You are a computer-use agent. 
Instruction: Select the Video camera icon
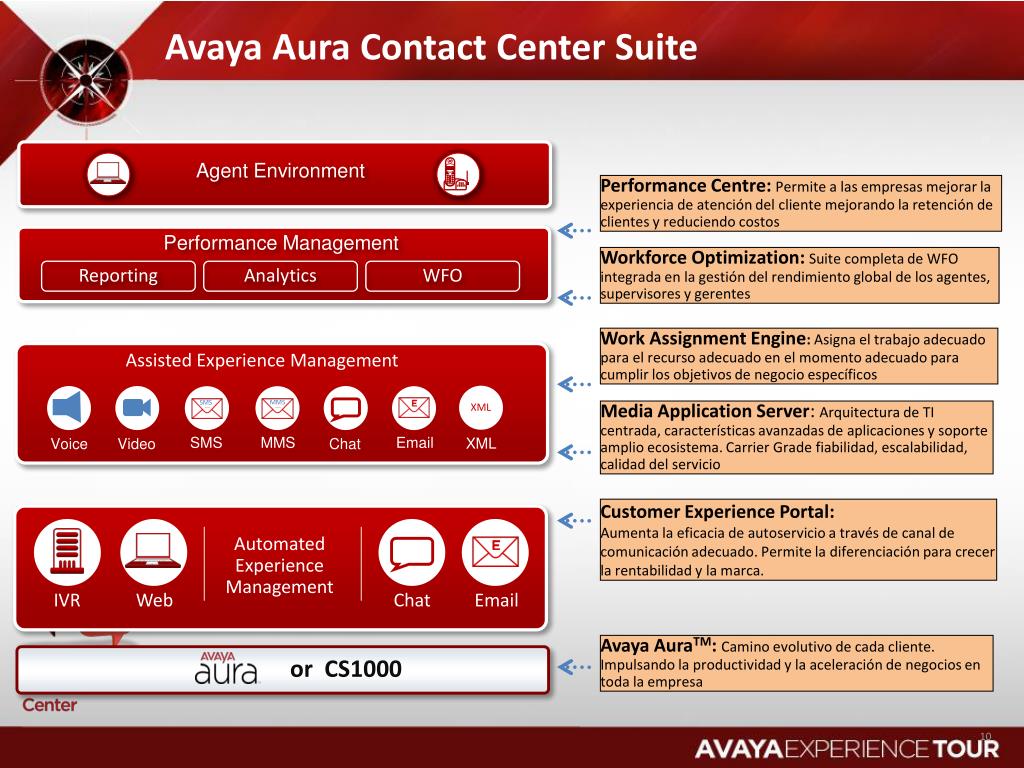(x=136, y=408)
